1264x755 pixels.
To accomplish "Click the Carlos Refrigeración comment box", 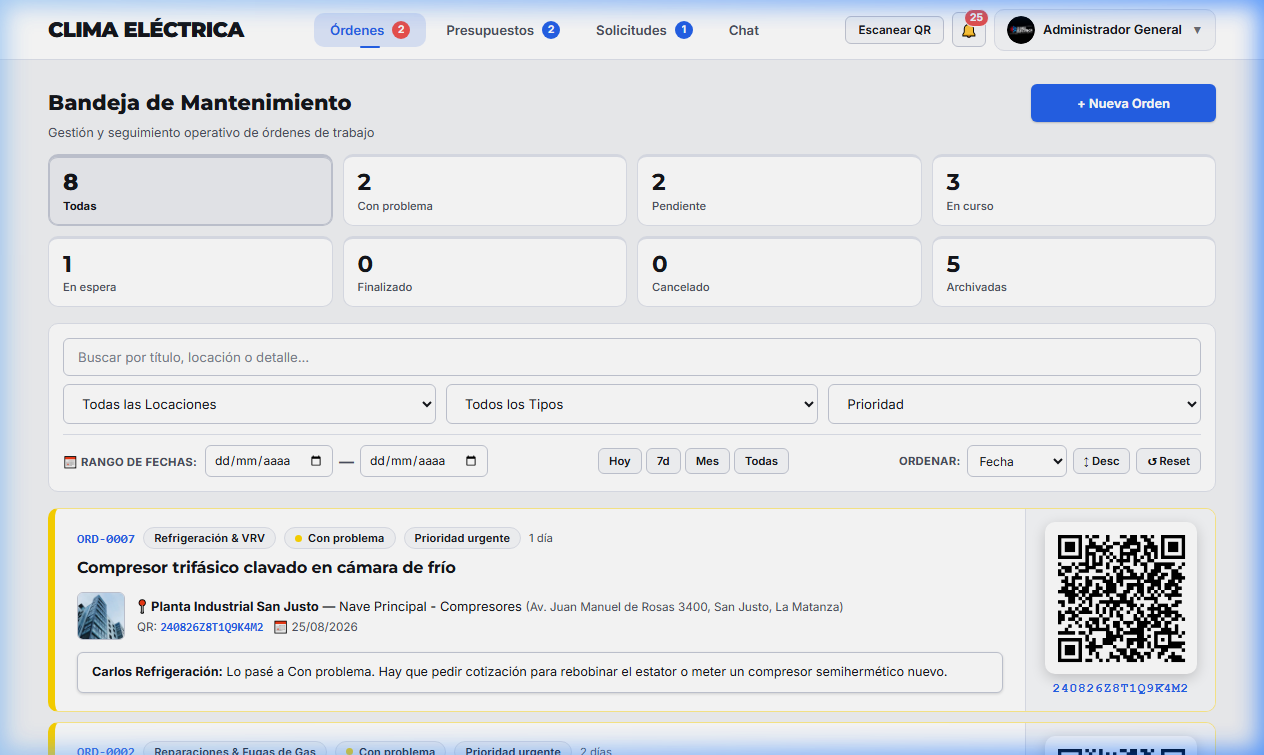I will click(540, 672).
